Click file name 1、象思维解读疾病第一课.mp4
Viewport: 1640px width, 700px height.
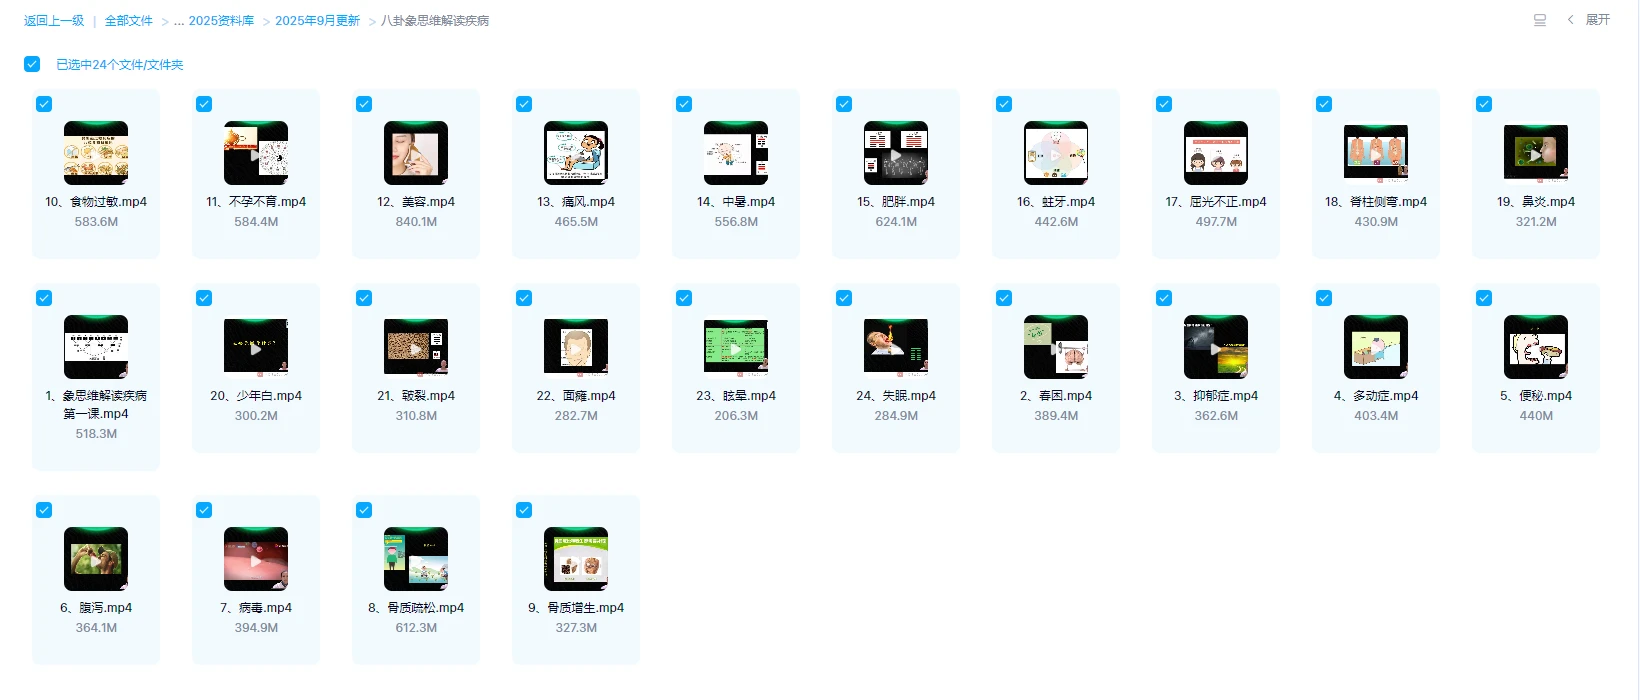coord(96,404)
